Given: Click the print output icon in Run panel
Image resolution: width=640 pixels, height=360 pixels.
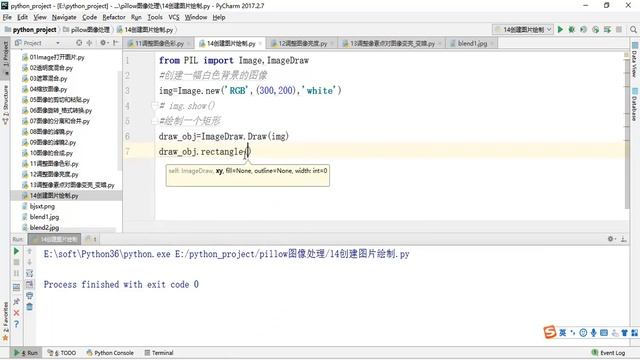Looking at the screenshot, I should (x=29, y=296).
